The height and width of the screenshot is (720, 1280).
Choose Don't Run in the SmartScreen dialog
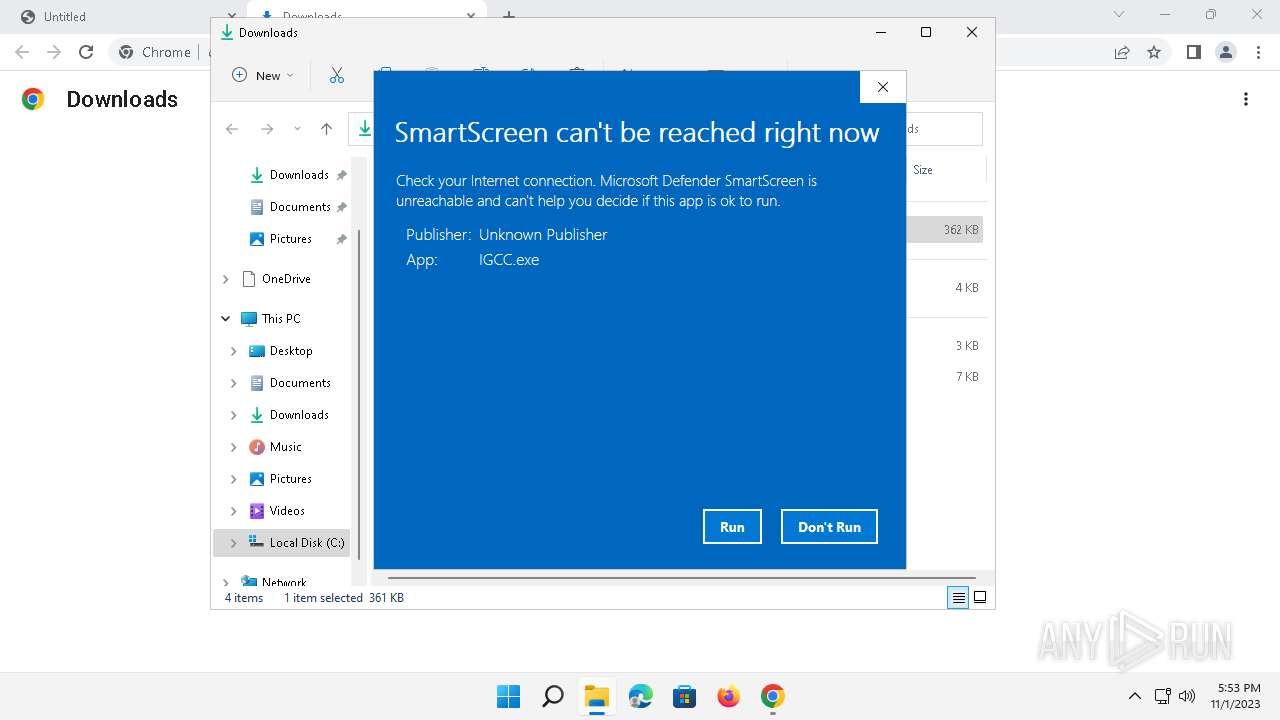coord(829,527)
